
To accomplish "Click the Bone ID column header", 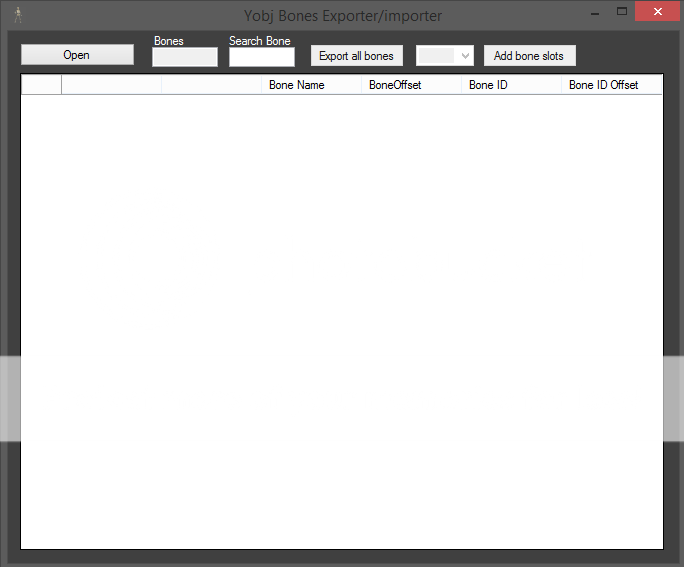I will 511,85.
